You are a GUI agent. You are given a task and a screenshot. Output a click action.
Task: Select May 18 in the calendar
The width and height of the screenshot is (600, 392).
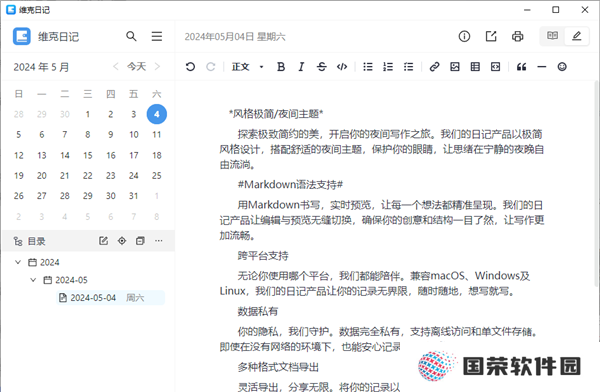[157, 155]
